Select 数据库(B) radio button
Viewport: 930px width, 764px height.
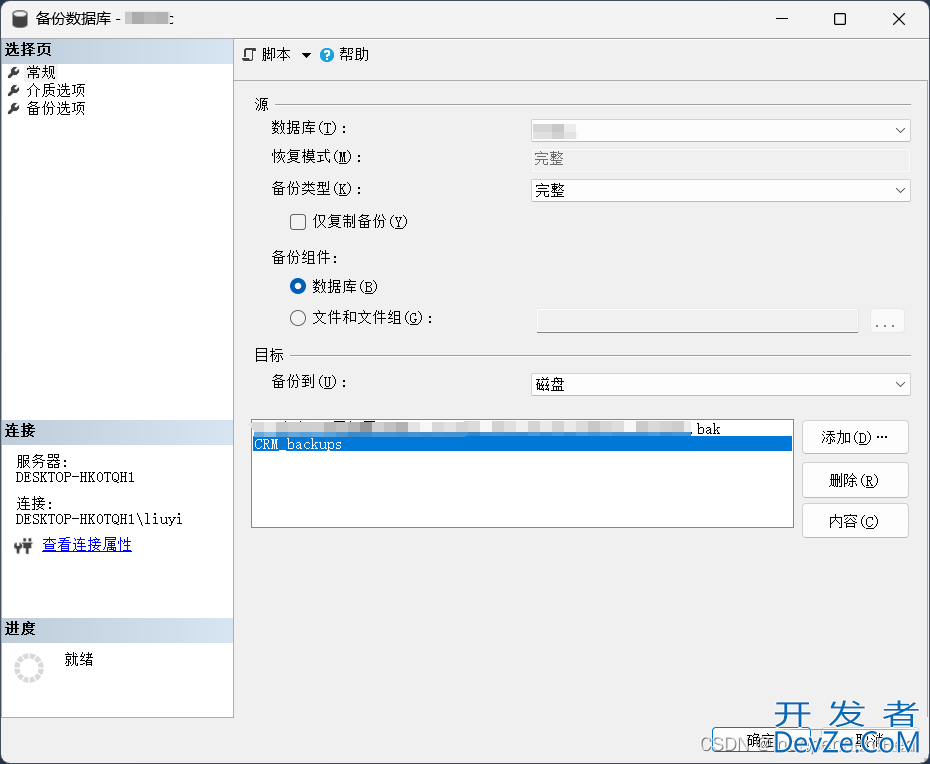point(298,286)
